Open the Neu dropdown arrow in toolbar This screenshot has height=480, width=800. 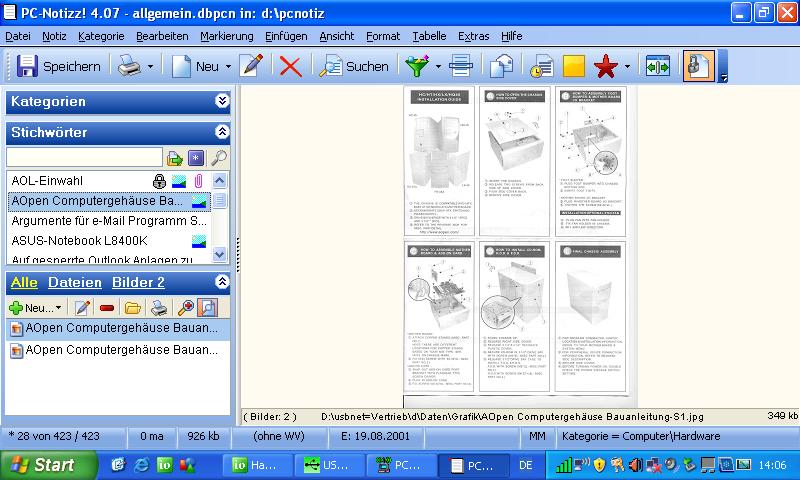pos(227,67)
